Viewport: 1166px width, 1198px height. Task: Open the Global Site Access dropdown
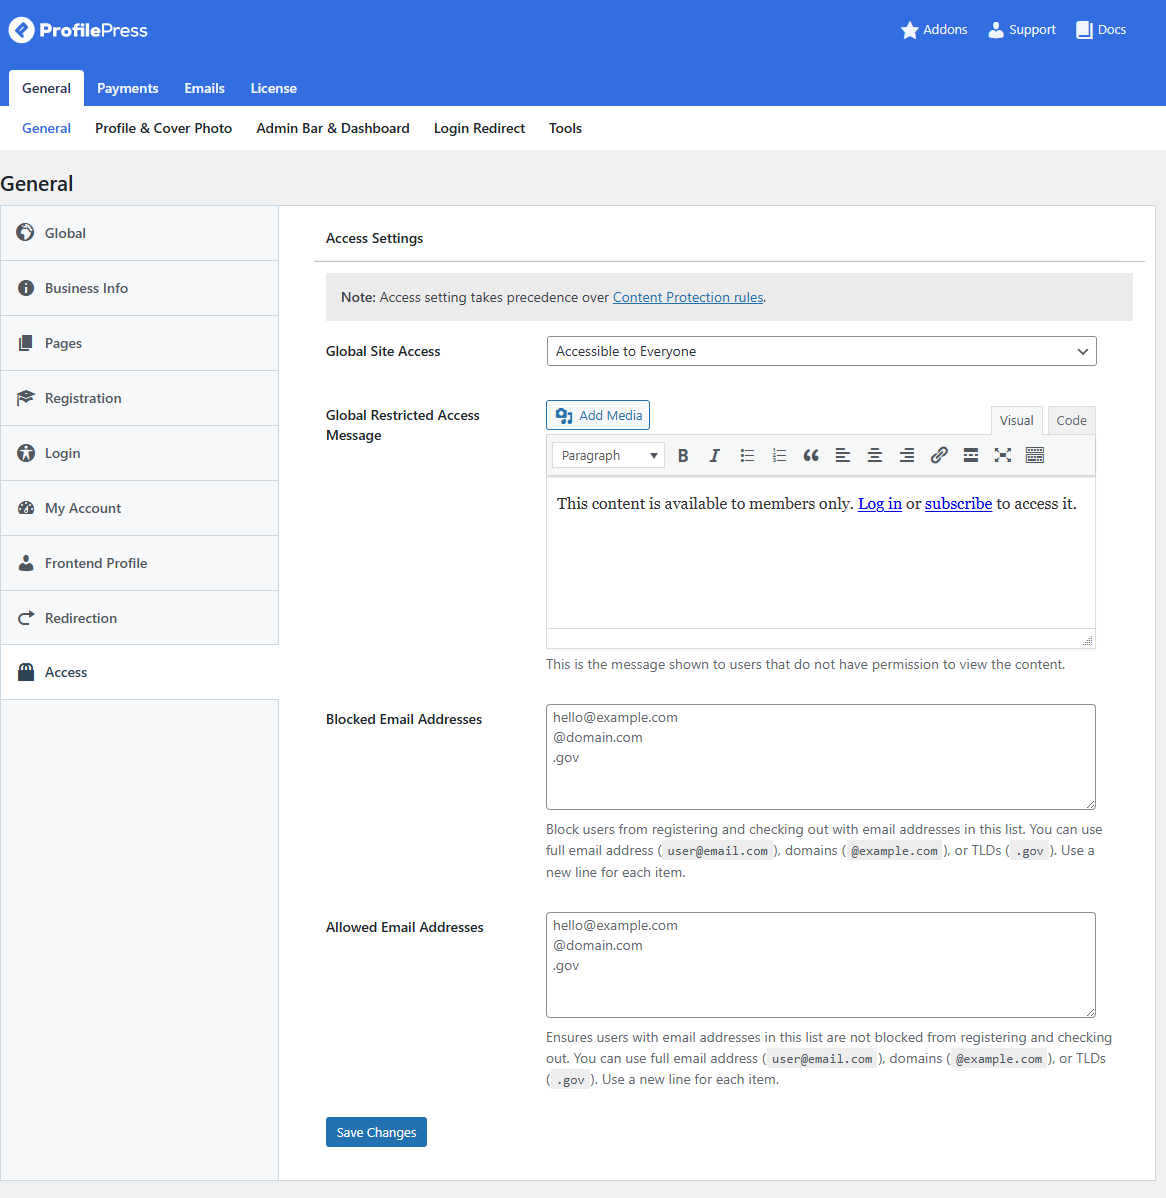coord(821,351)
